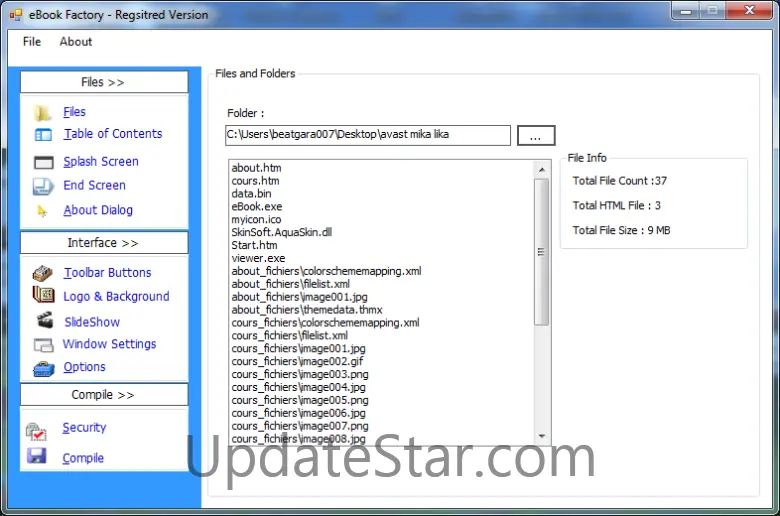Select cours_fichiers\image002.gif entry

297,362
